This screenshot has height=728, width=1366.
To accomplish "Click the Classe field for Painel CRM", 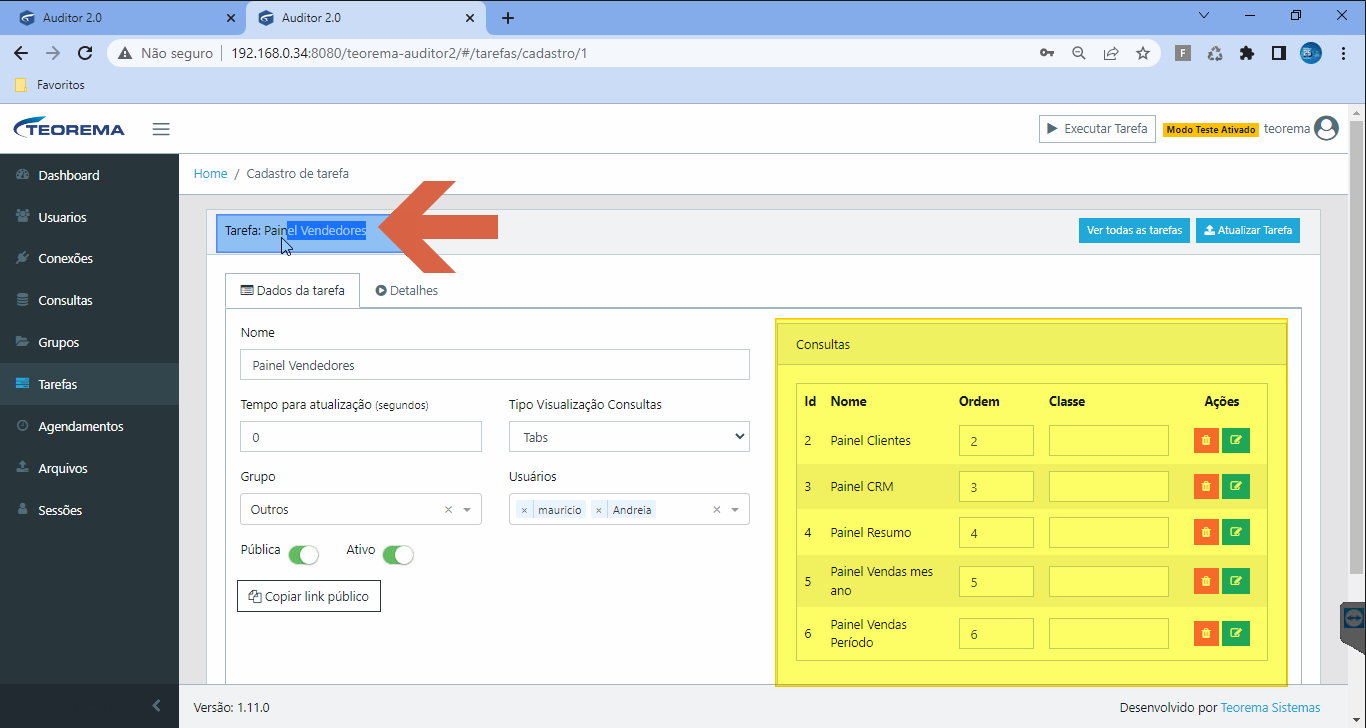I will (1109, 487).
